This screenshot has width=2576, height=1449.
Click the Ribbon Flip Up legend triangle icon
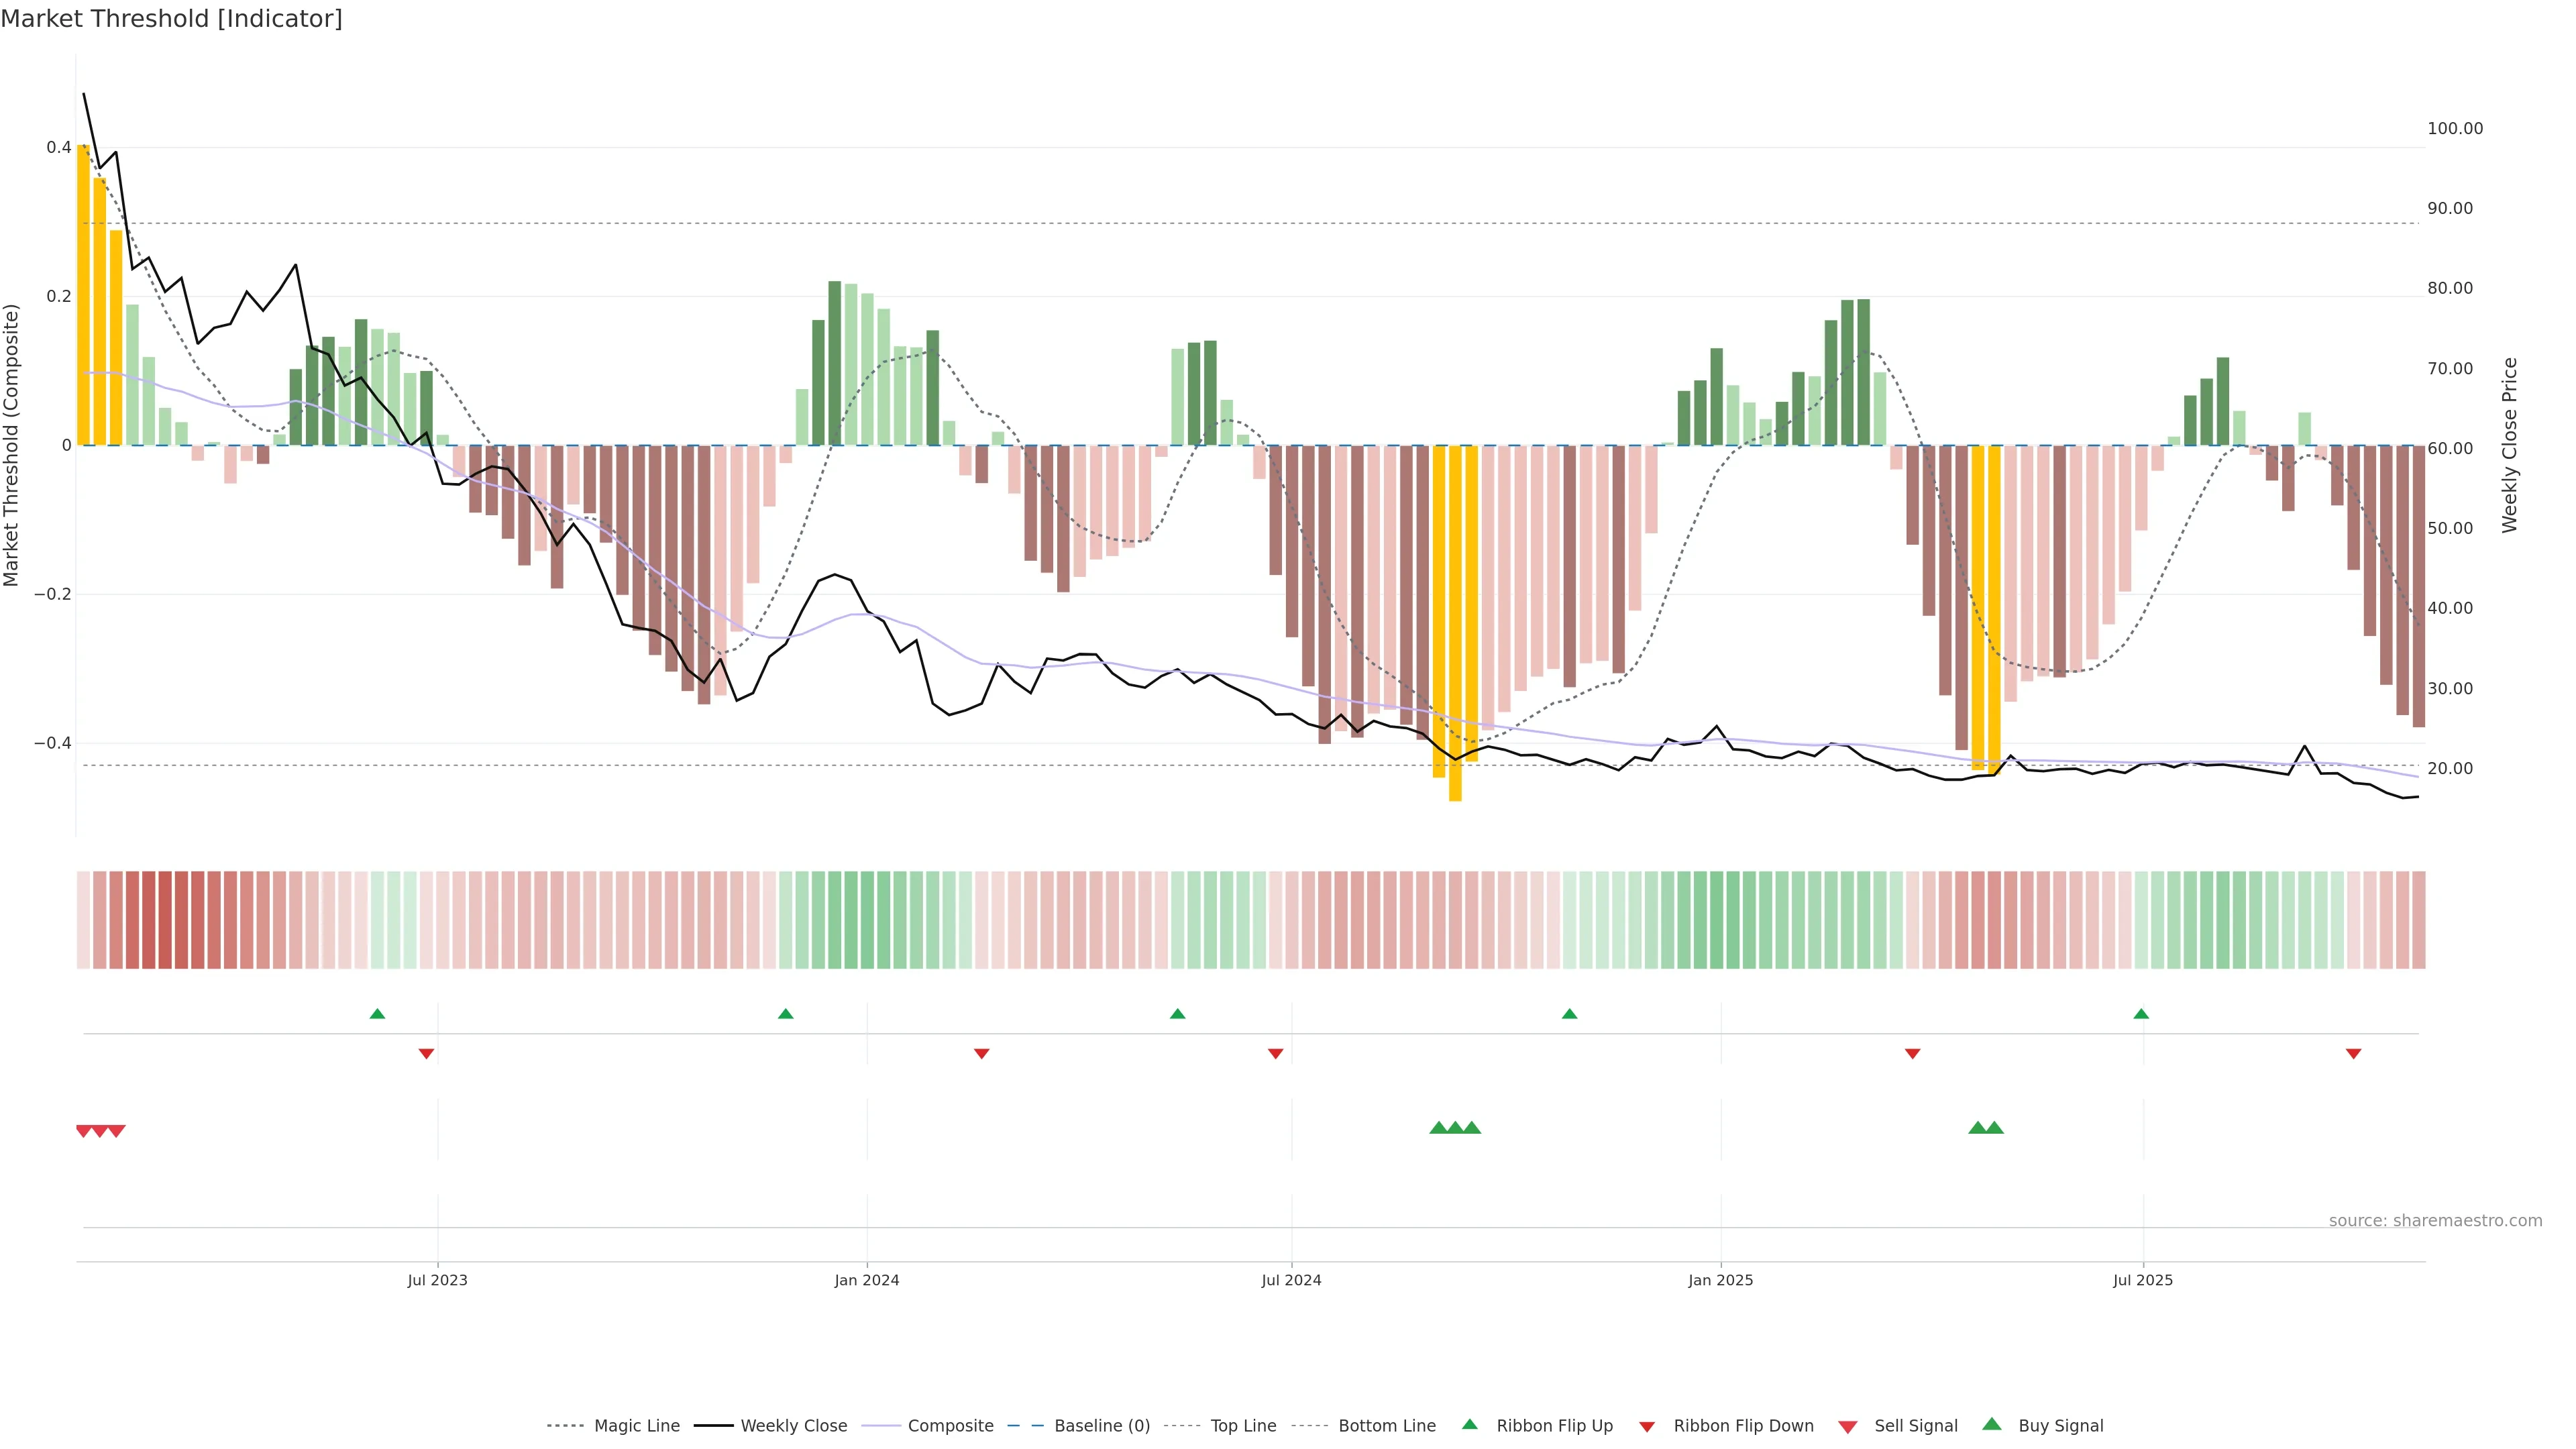pos(1469,1424)
